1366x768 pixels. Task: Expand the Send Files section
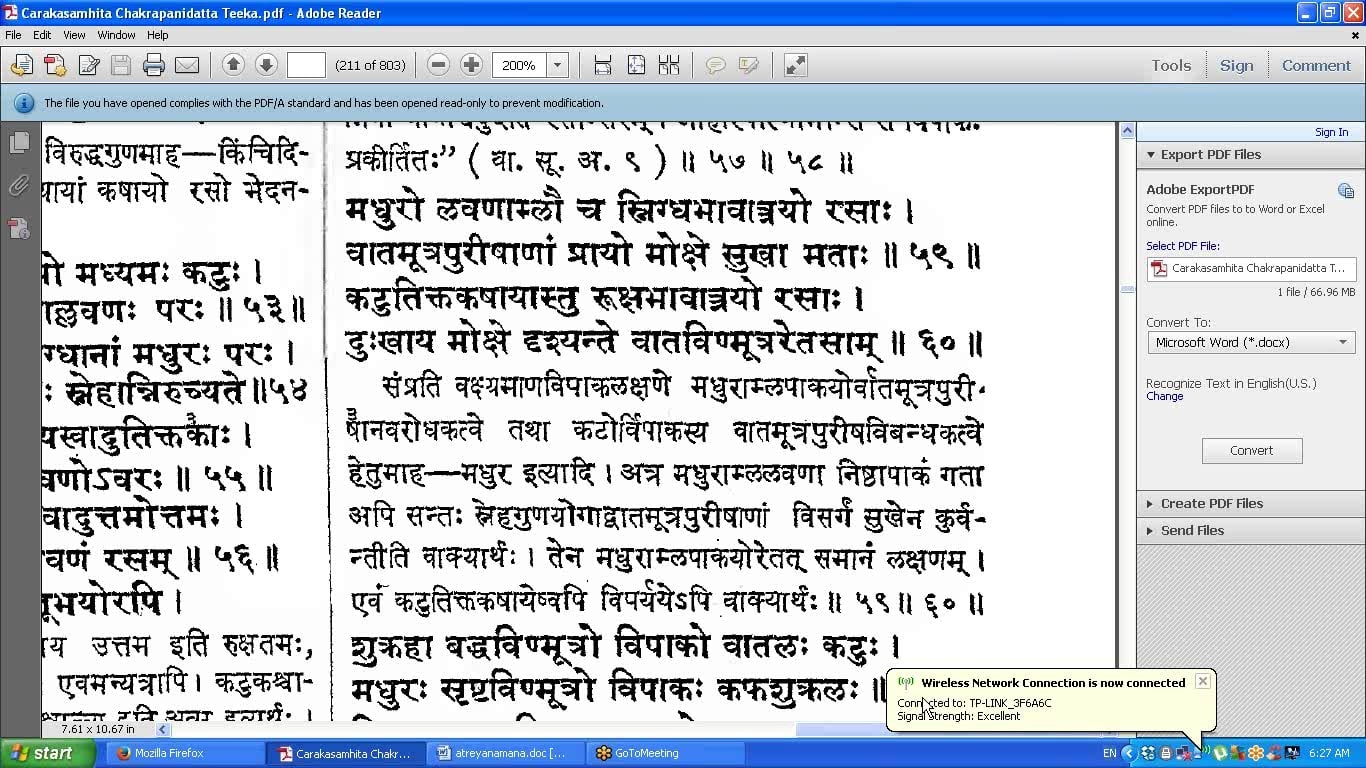1191,531
